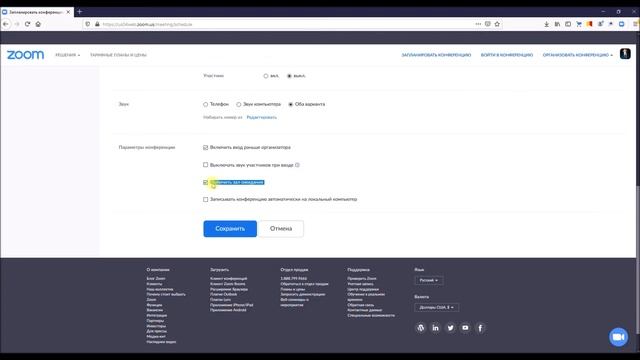Choose 'Телефон' audio option
640x360 pixels.
point(205,104)
